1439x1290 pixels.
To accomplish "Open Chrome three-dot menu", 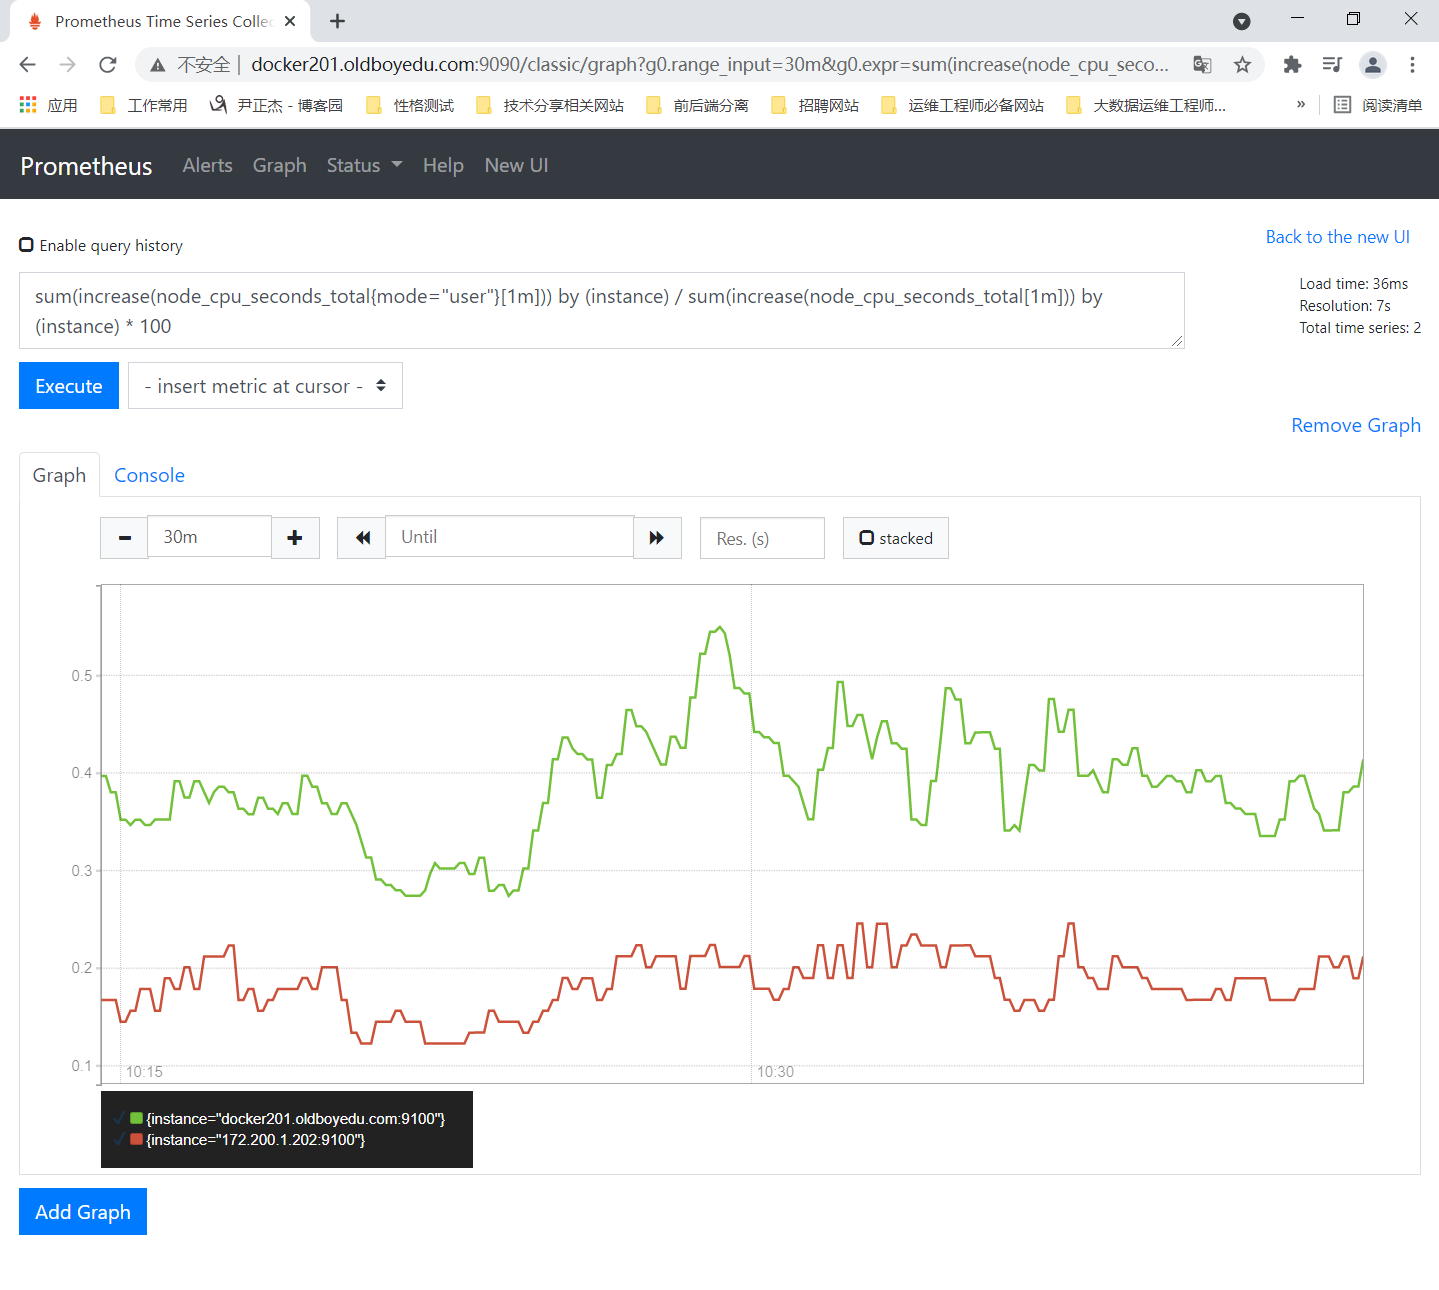I will pos(1412,65).
